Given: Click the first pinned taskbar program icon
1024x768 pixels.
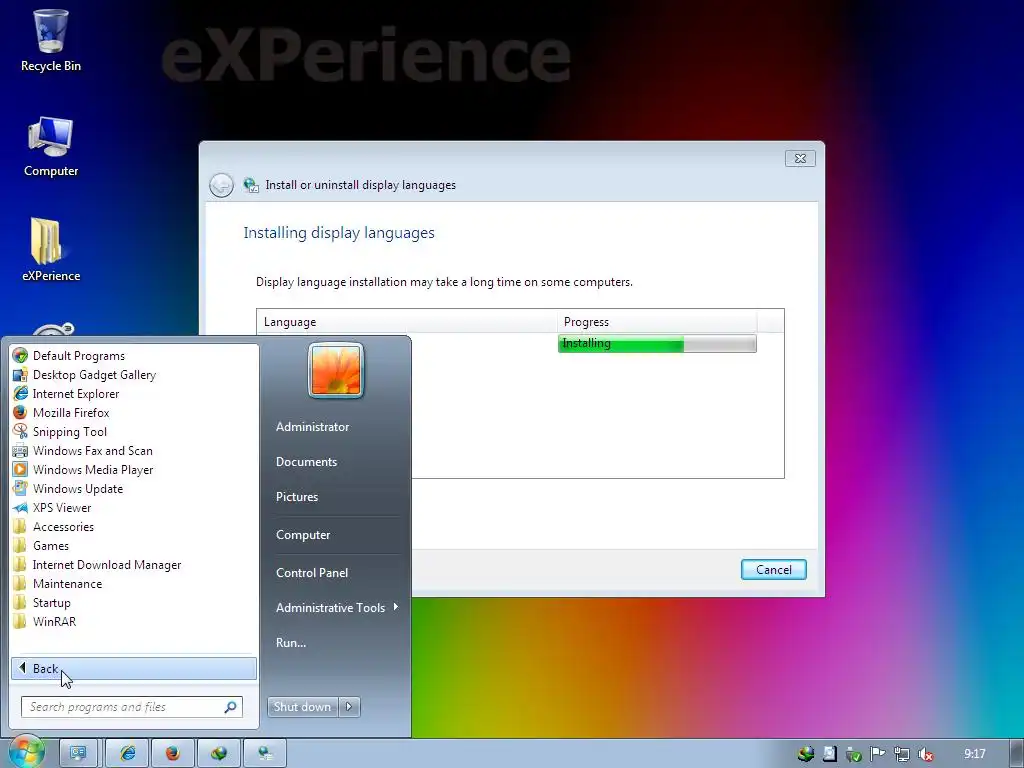Looking at the screenshot, I should click(x=78, y=753).
